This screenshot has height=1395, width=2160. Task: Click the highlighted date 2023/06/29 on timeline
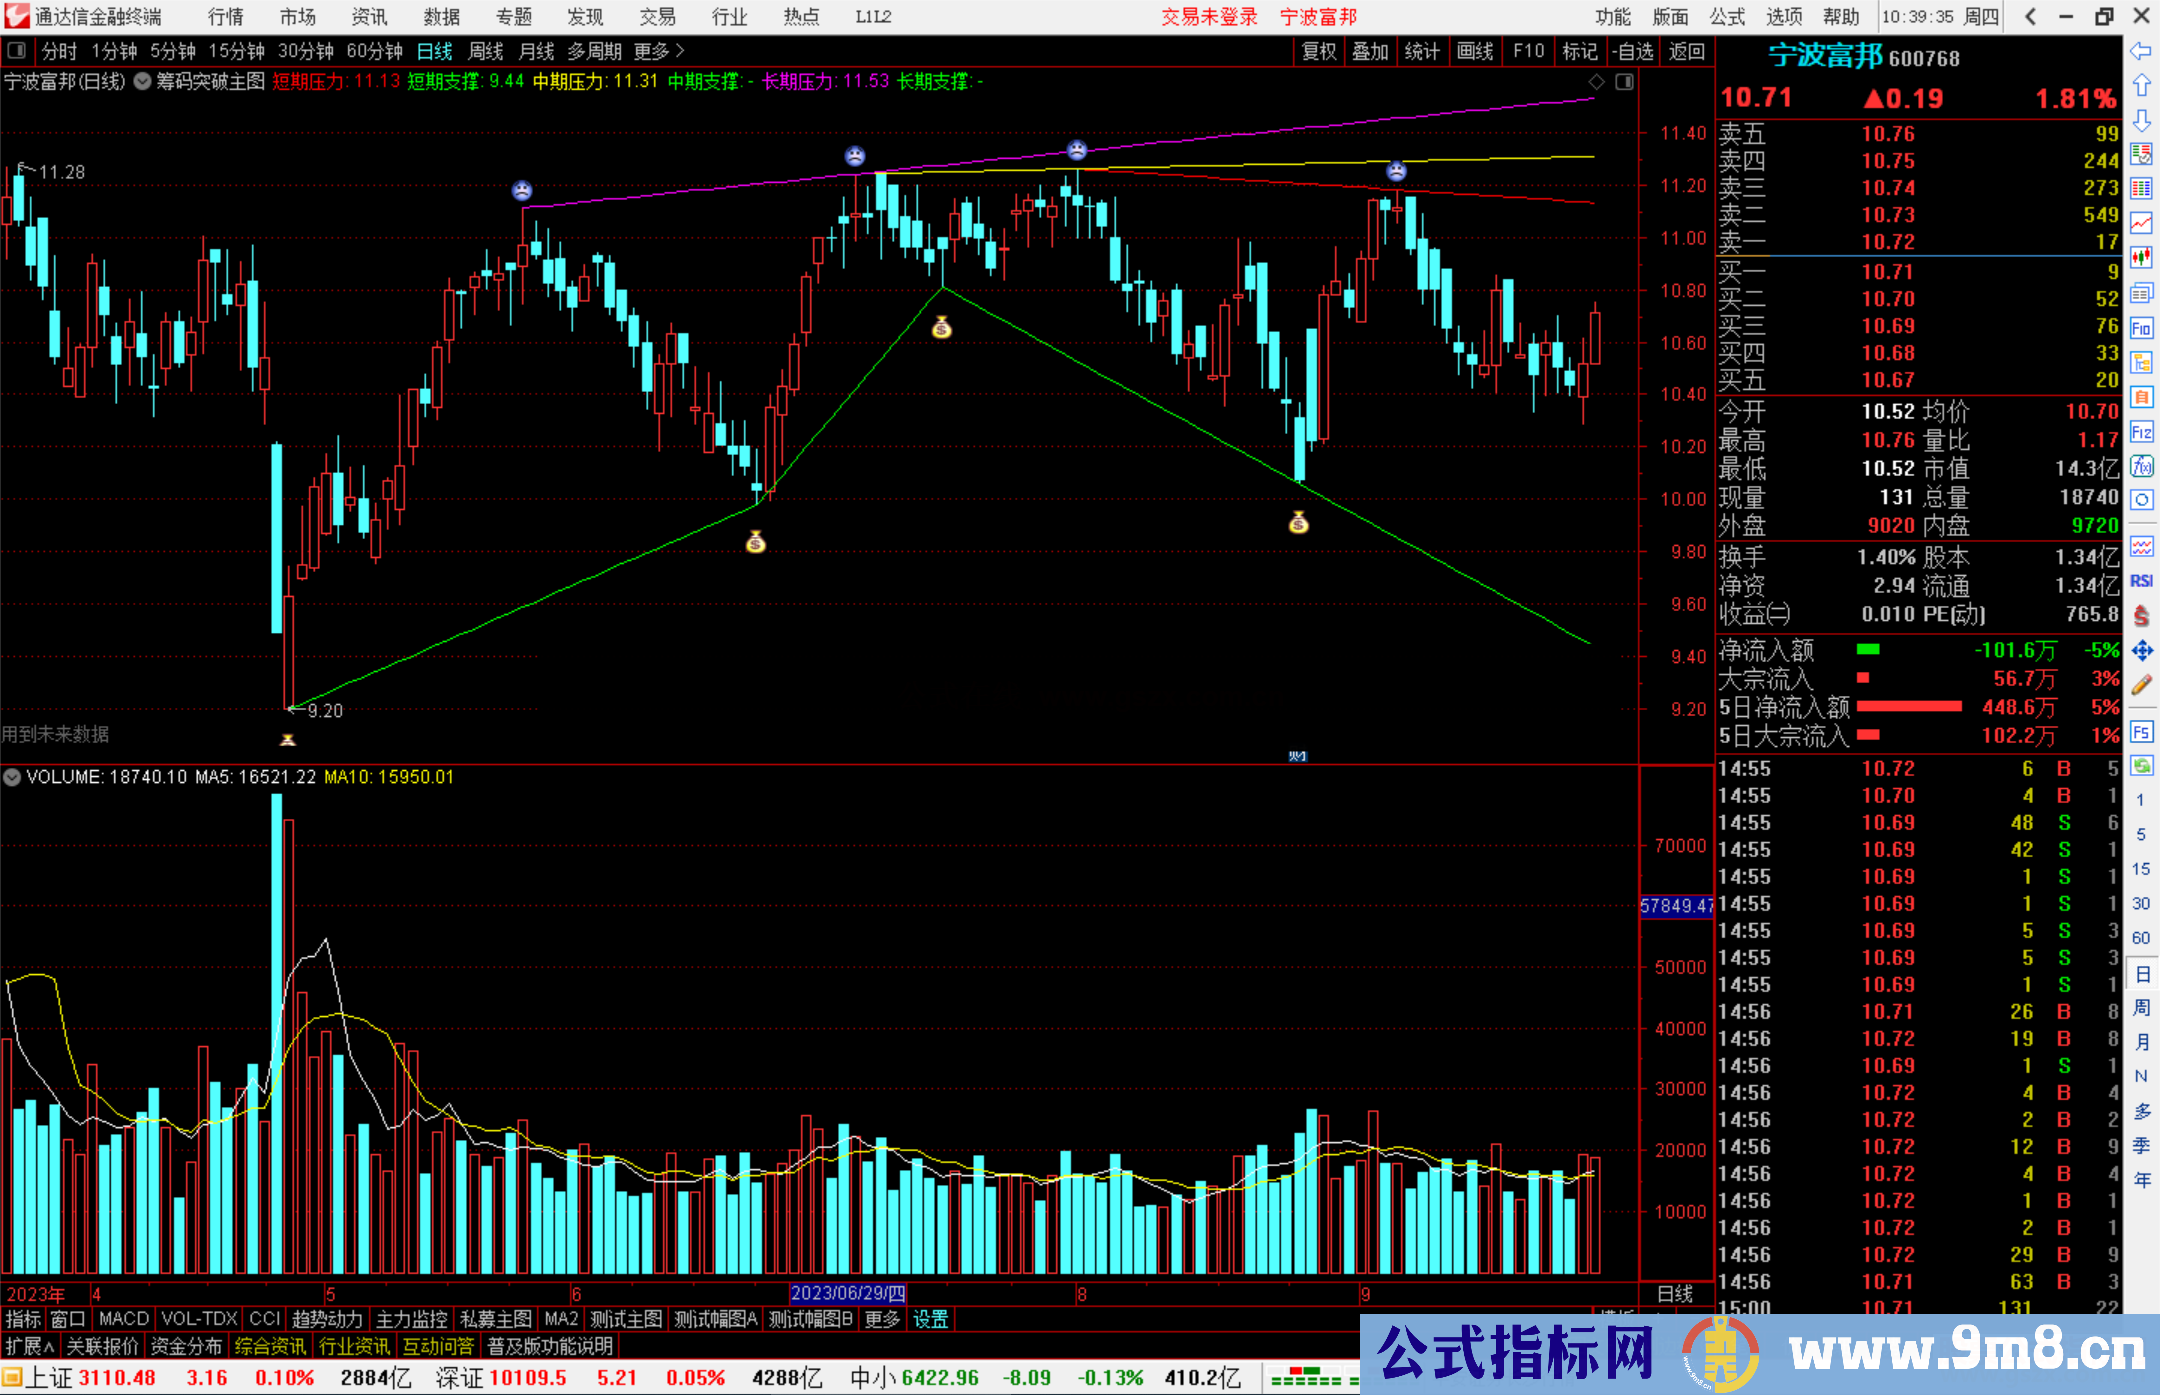click(x=848, y=1293)
